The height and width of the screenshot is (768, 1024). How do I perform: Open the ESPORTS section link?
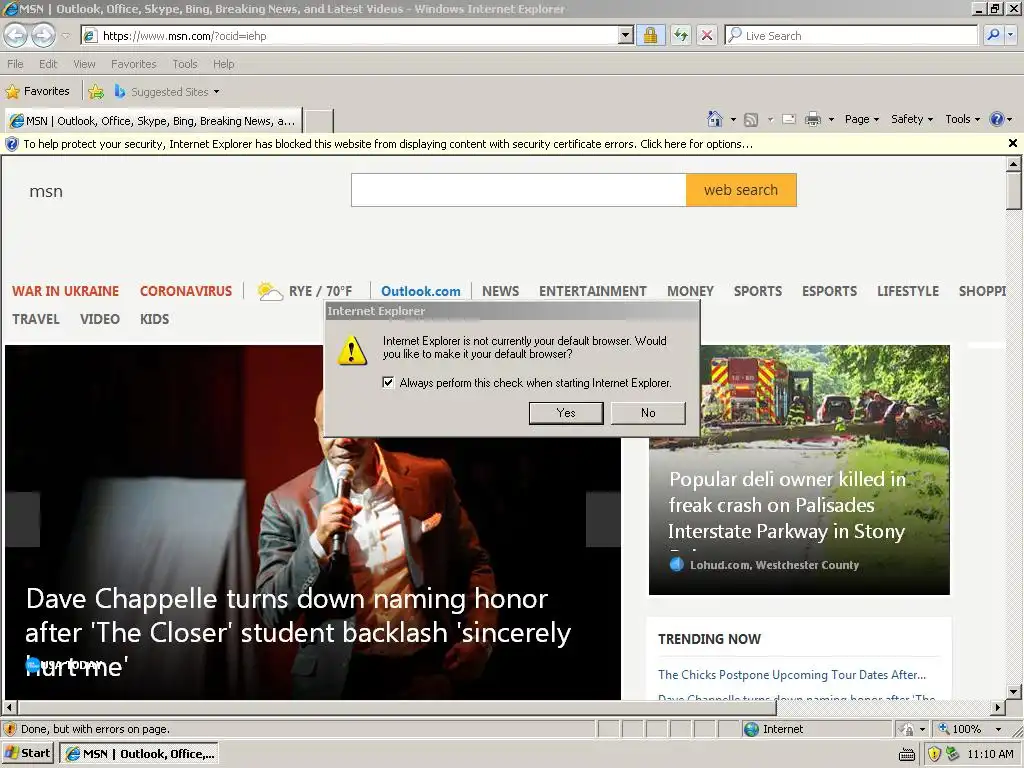point(829,291)
